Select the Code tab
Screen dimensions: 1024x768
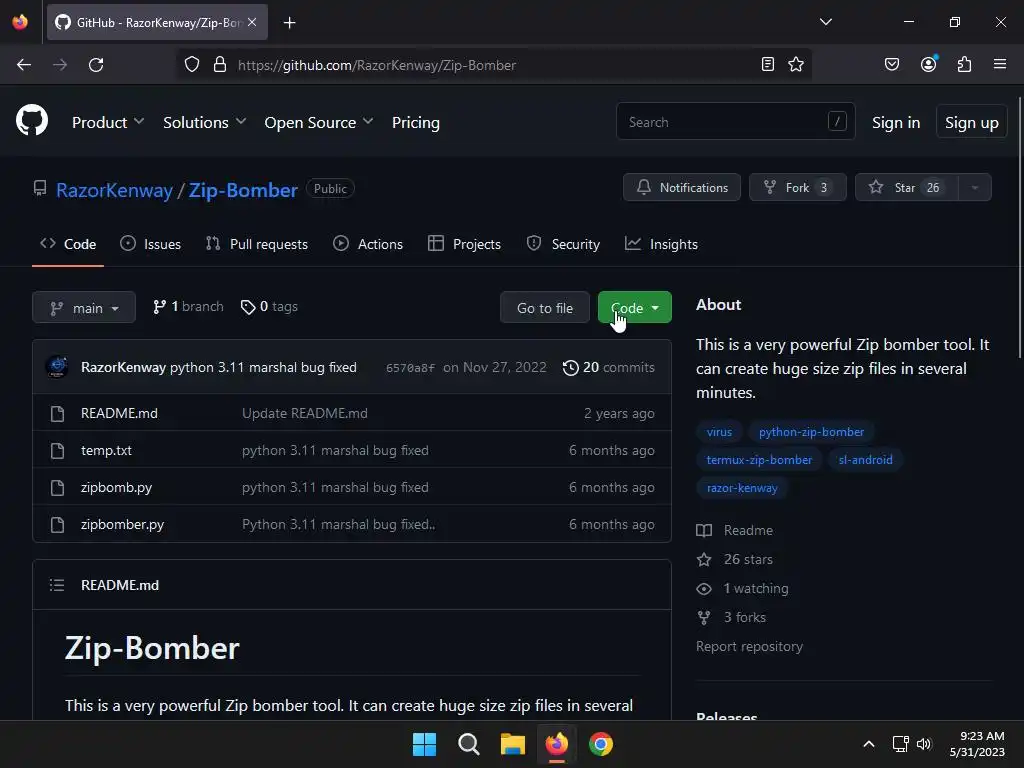(68, 244)
